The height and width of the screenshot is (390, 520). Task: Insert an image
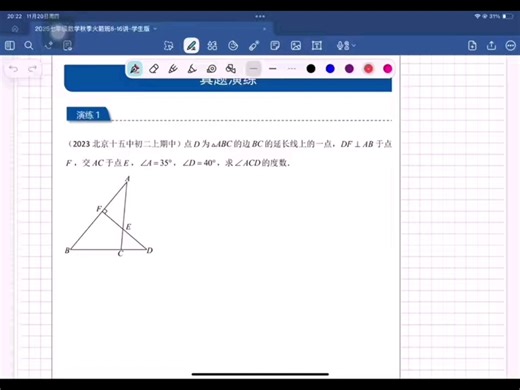pyautogui.click(x=296, y=46)
